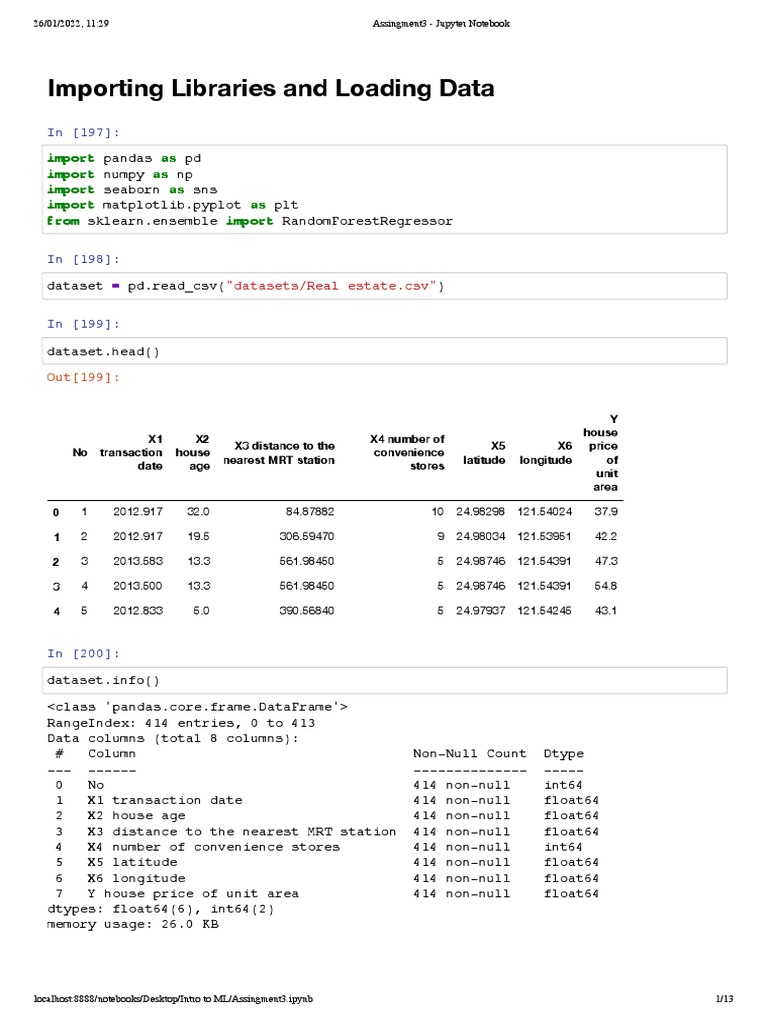Click the 'dtypes: float64(6), int64(2)' line

point(161,909)
